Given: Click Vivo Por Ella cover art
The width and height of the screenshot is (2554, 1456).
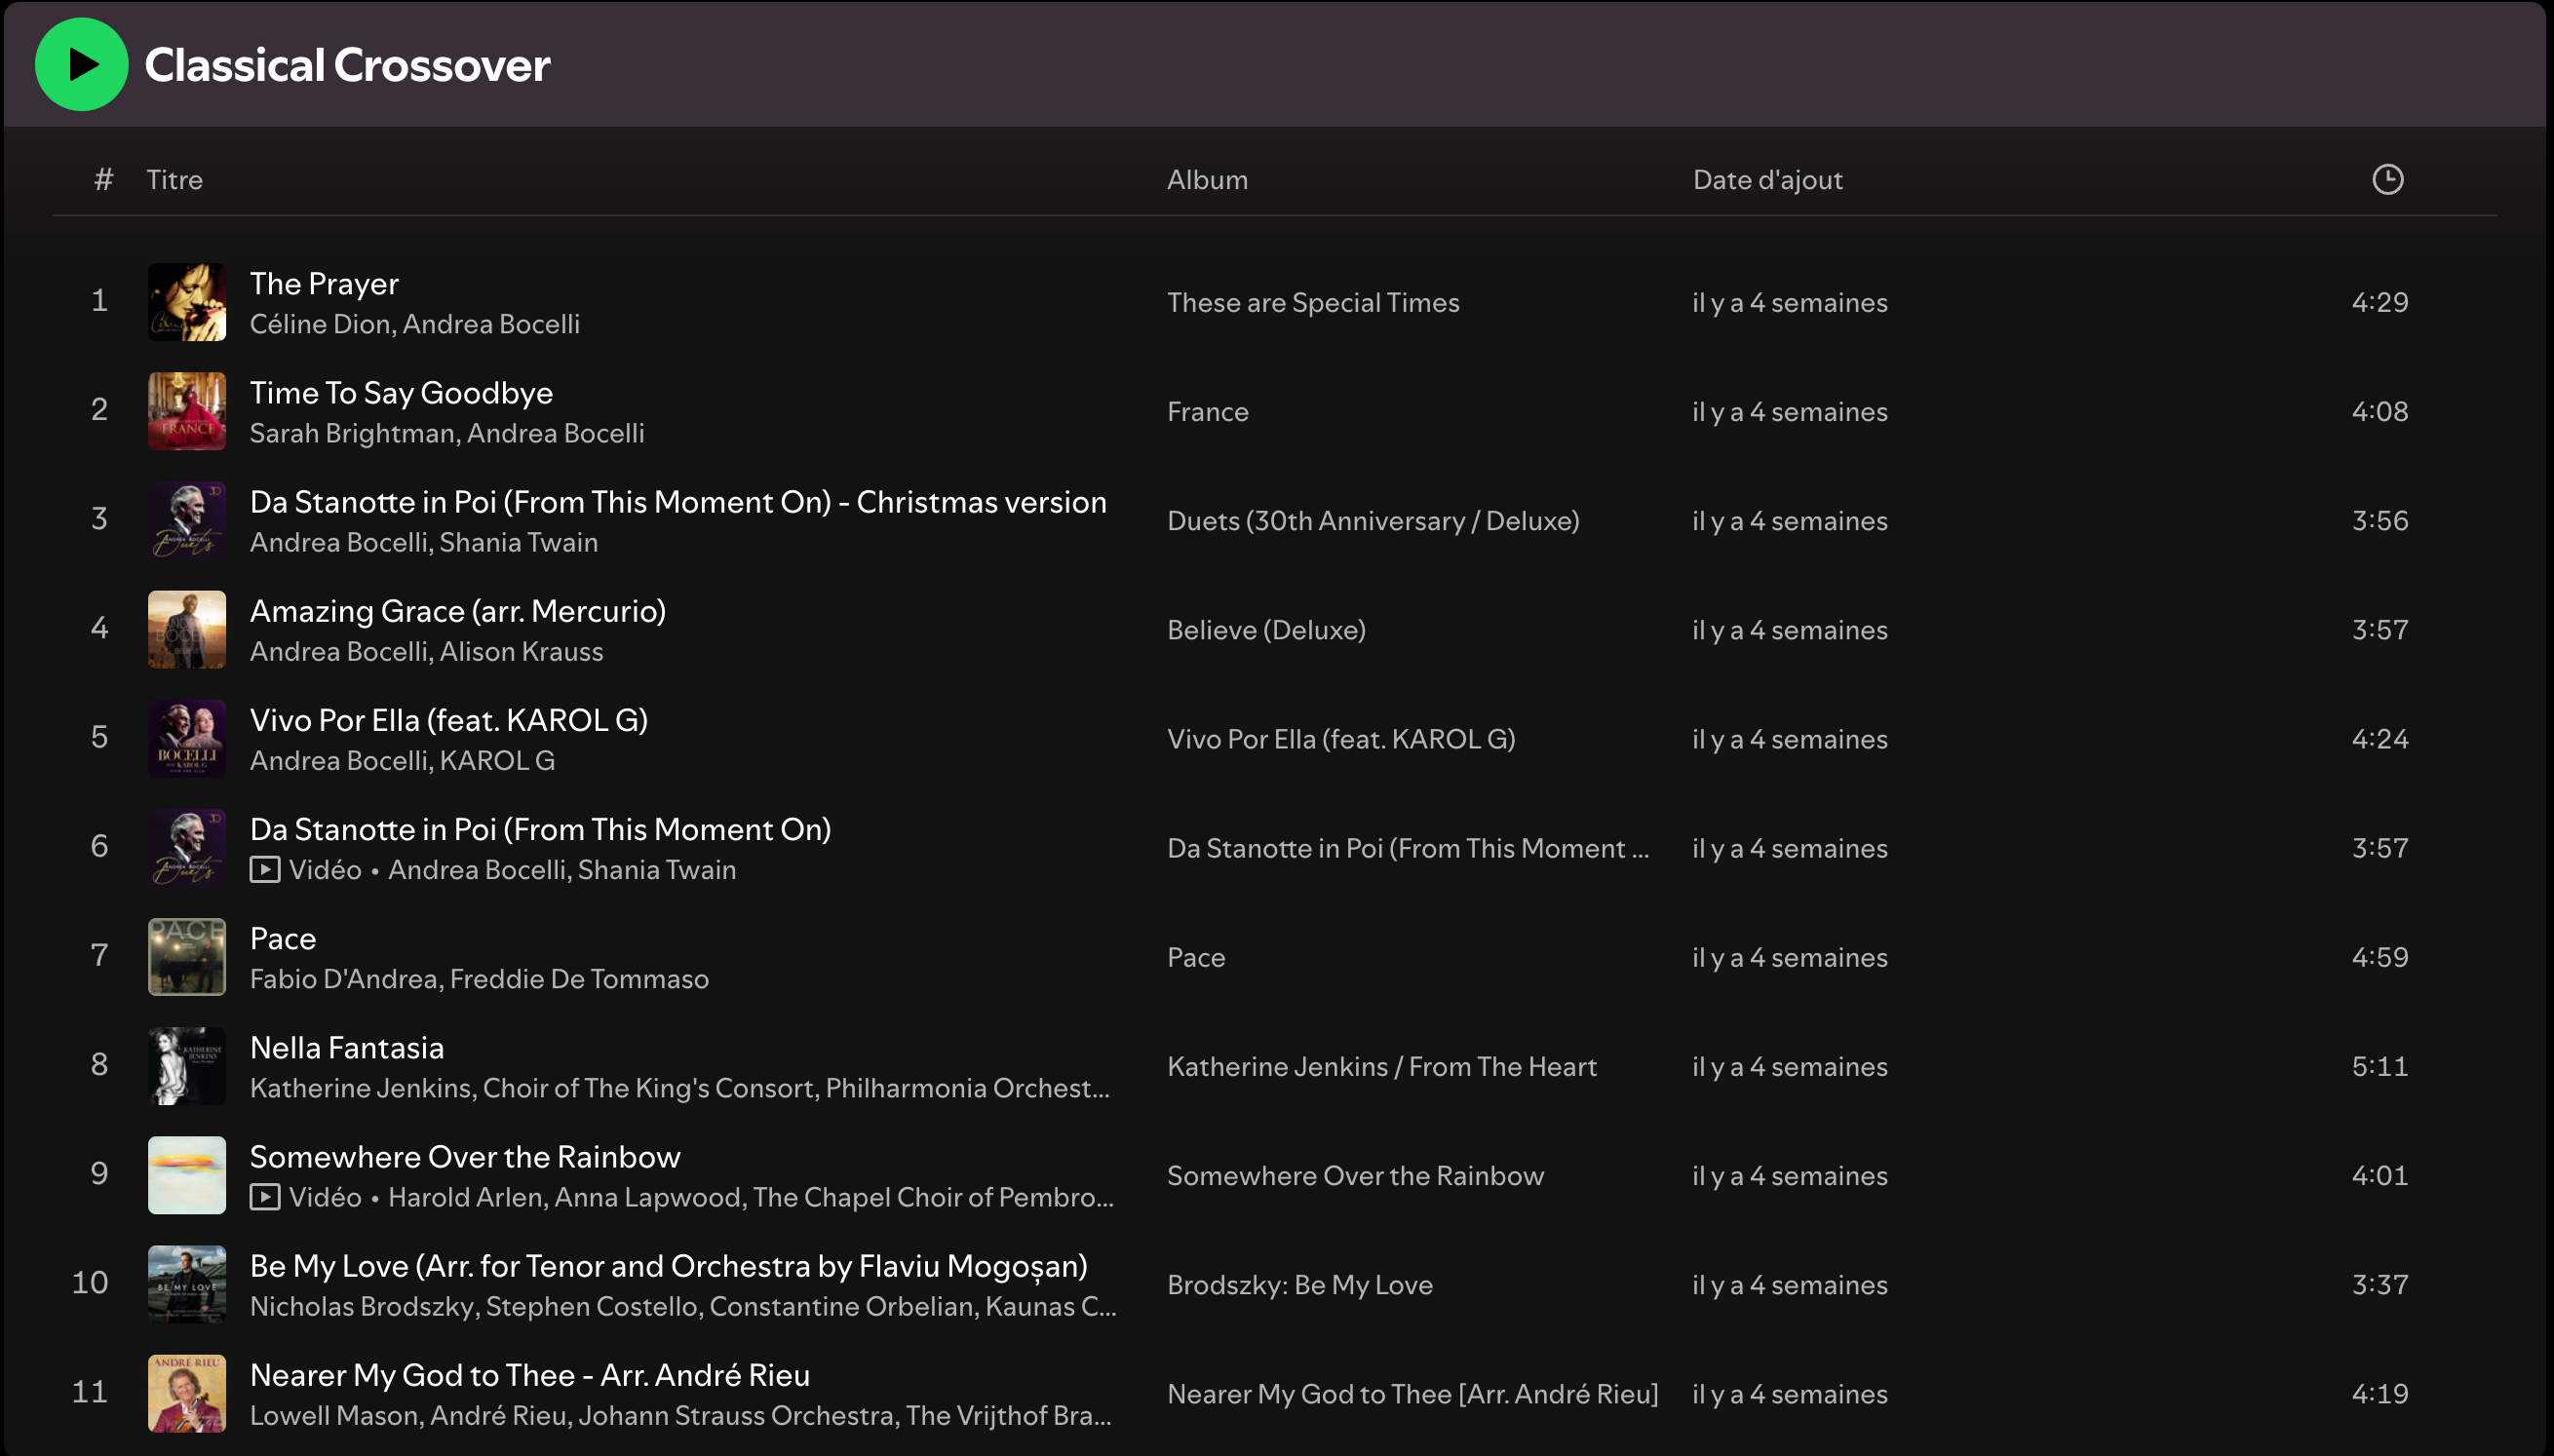Looking at the screenshot, I should [x=187, y=738].
